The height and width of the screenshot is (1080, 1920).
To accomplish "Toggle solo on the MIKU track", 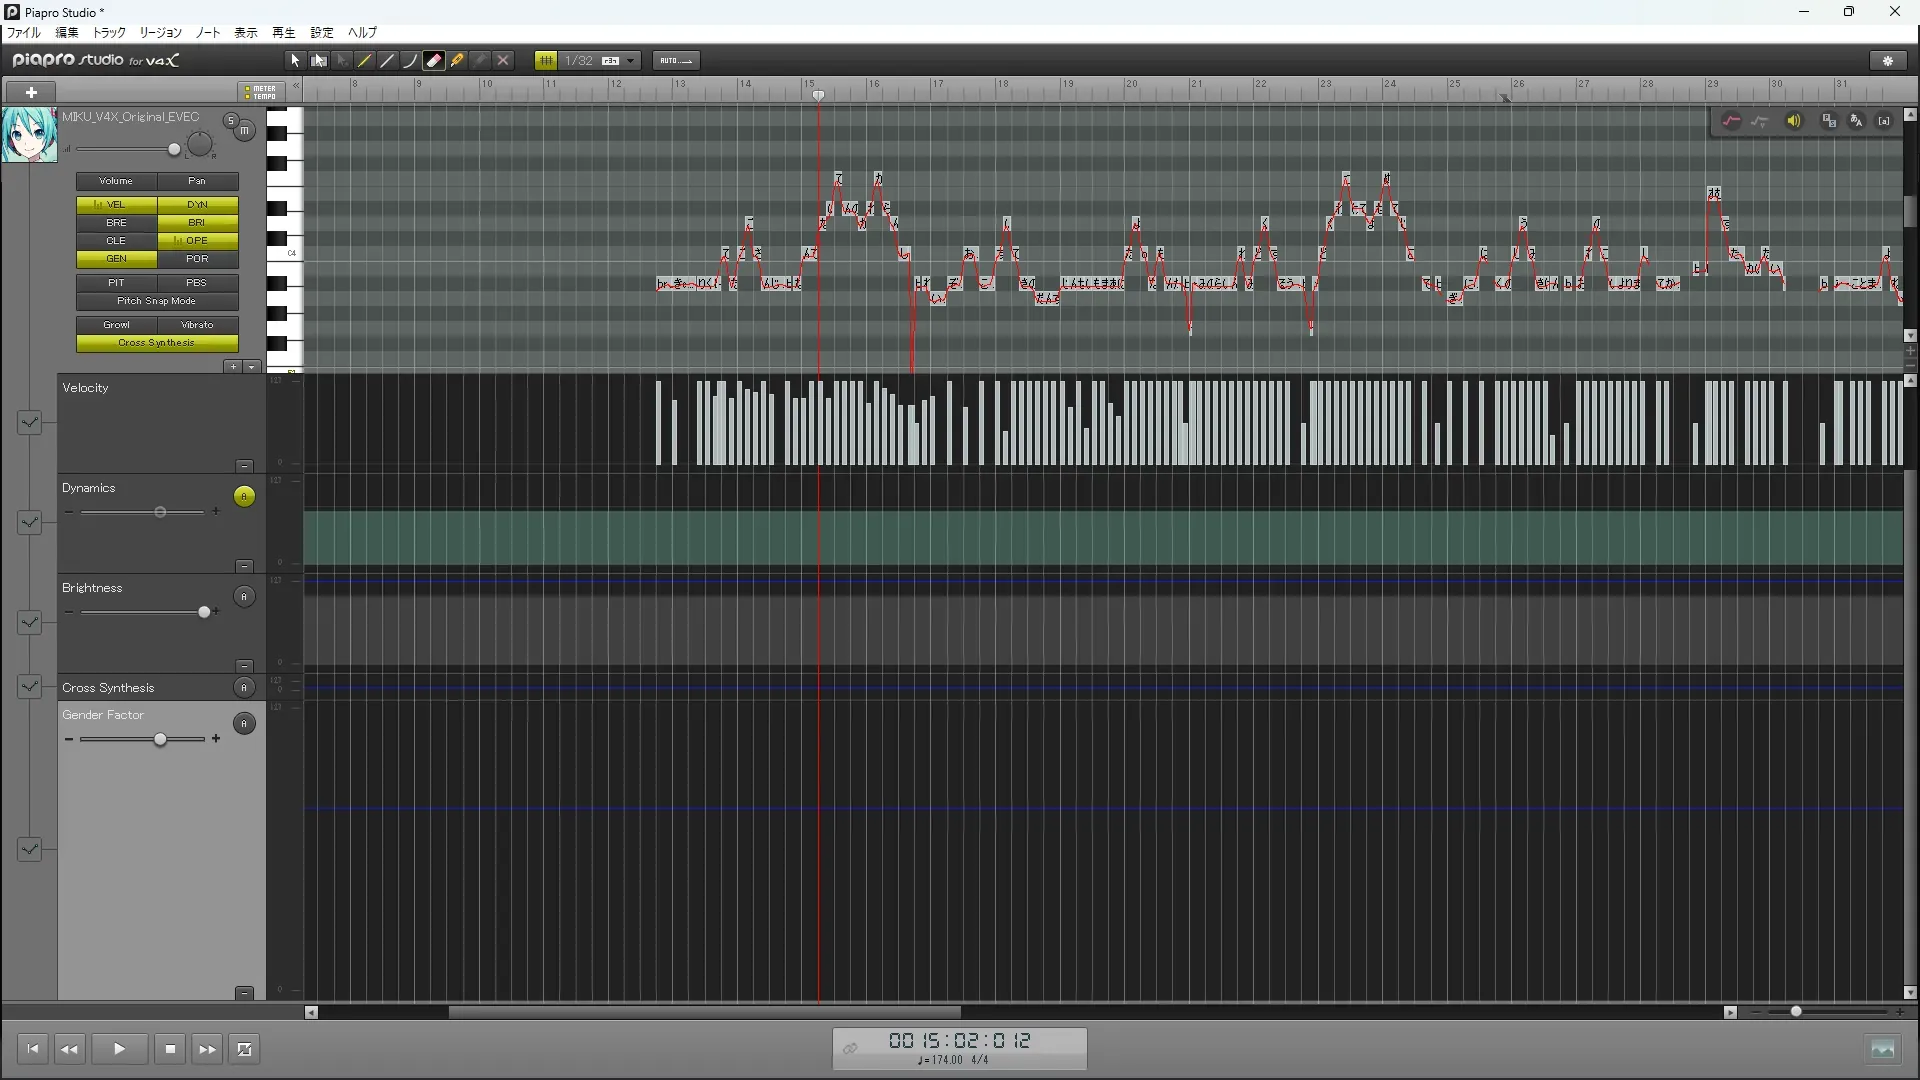I will [231, 121].
